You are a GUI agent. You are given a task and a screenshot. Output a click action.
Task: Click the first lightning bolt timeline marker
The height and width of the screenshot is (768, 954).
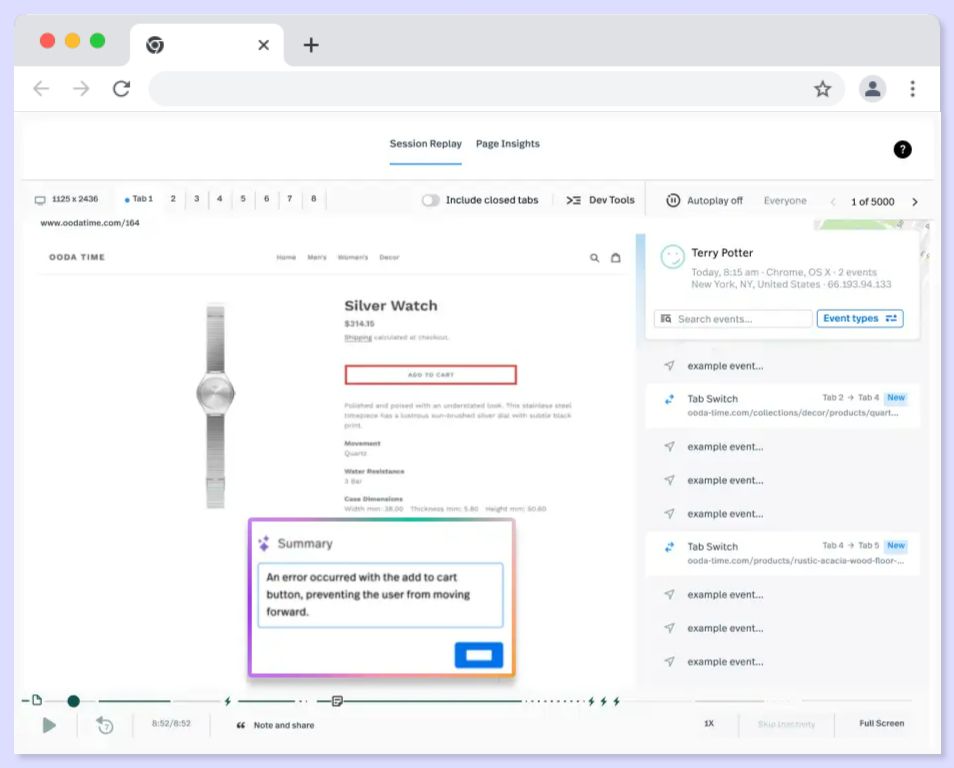(228, 701)
